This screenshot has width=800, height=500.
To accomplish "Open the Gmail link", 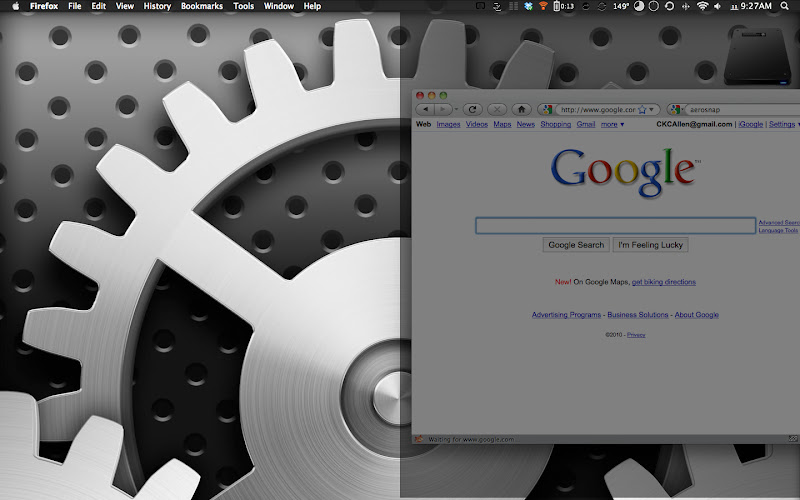I will [586, 124].
